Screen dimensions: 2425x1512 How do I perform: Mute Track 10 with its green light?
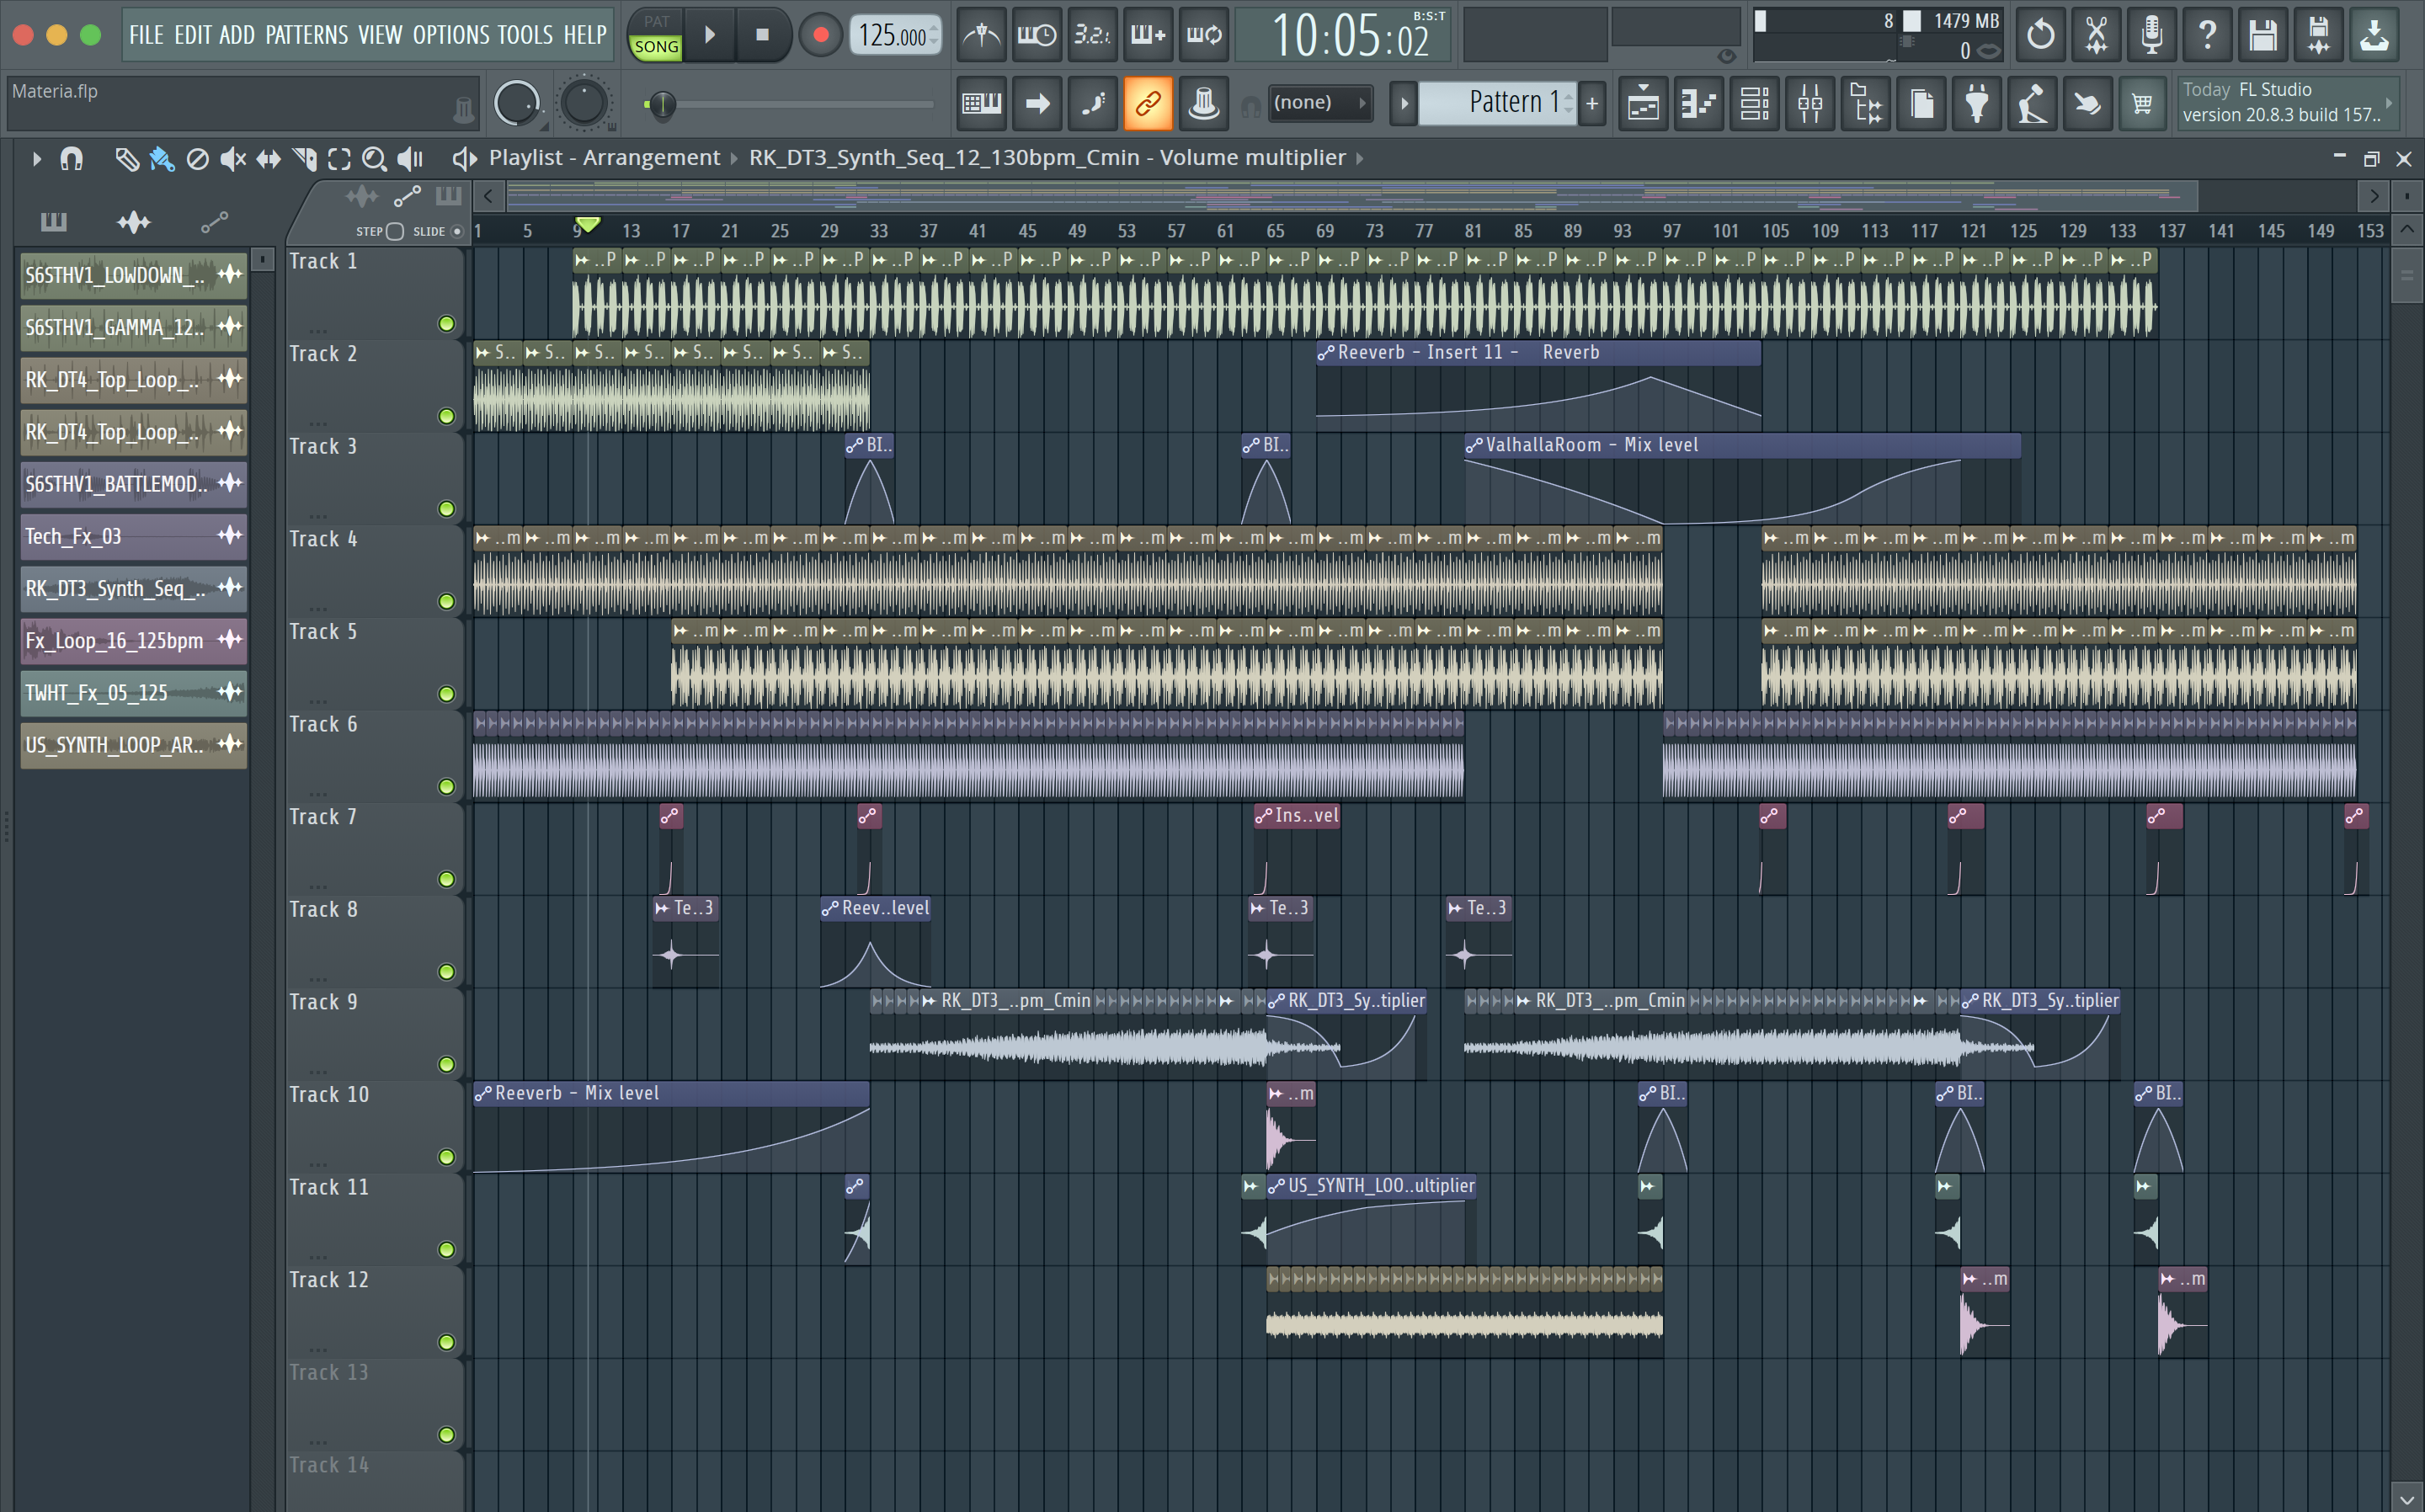click(x=447, y=1157)
